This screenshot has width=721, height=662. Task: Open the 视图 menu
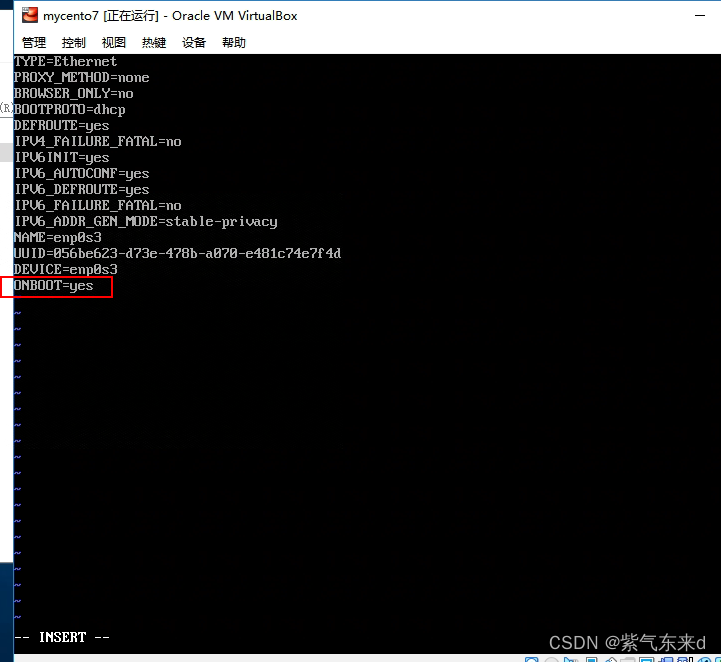tap(114, 43)
